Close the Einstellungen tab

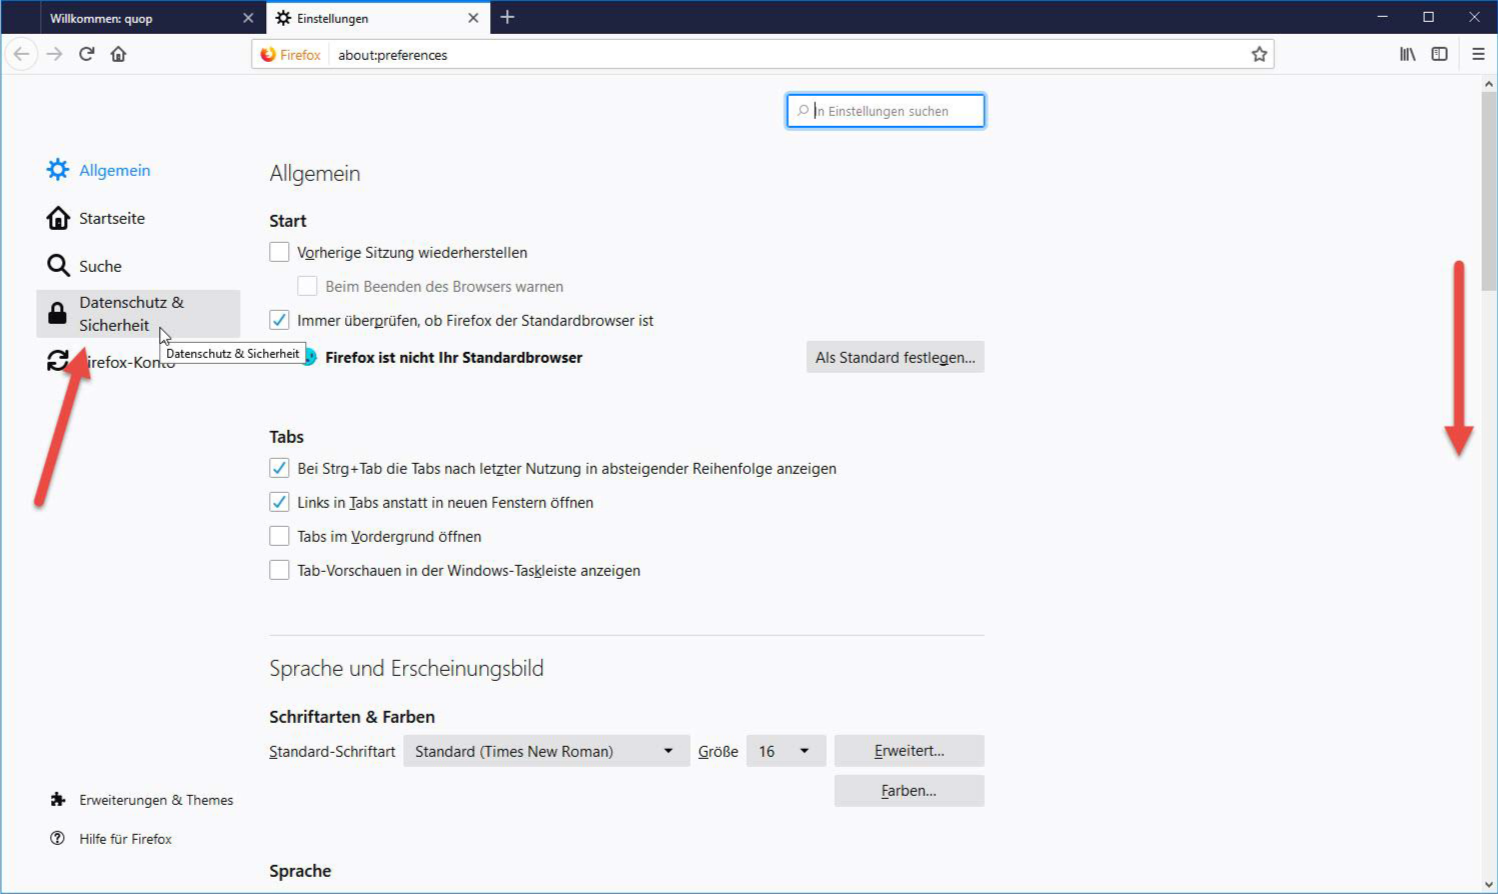coord(473,18)
